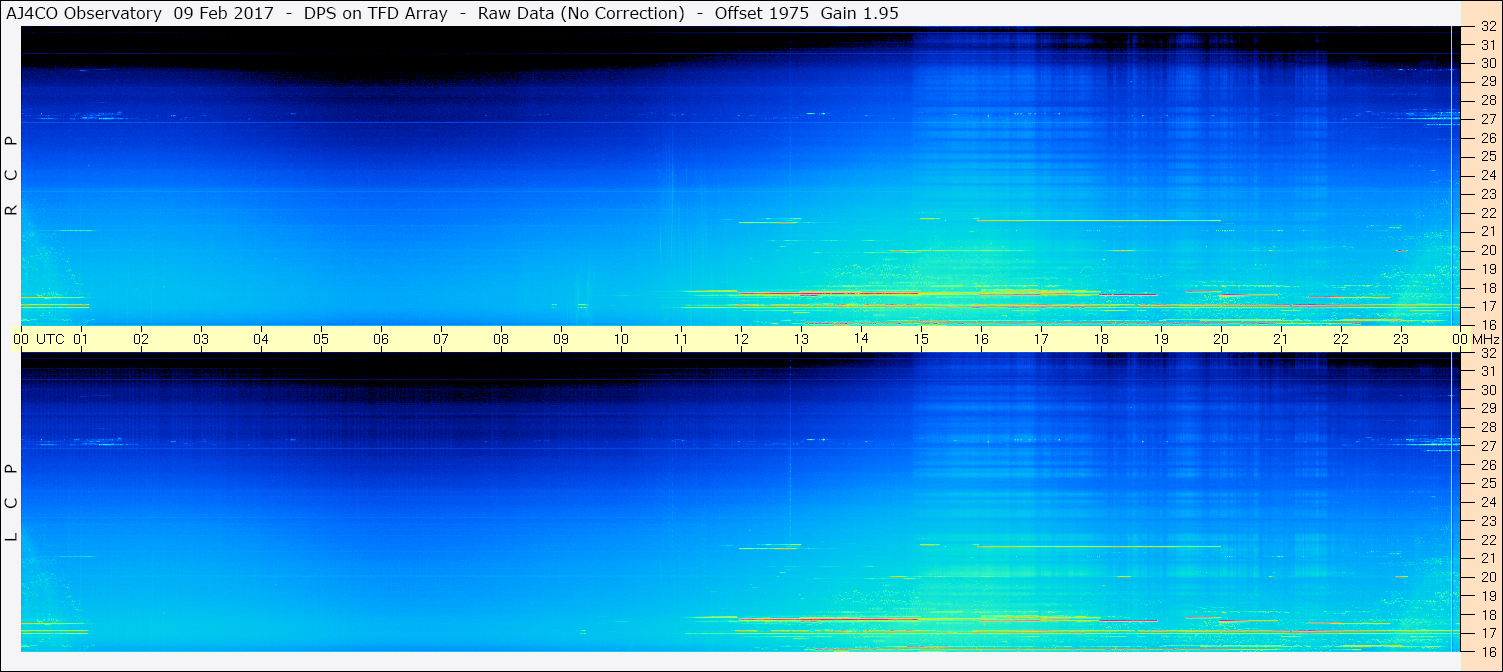Click the 27 MHz tick in LCP scale

1487,446
